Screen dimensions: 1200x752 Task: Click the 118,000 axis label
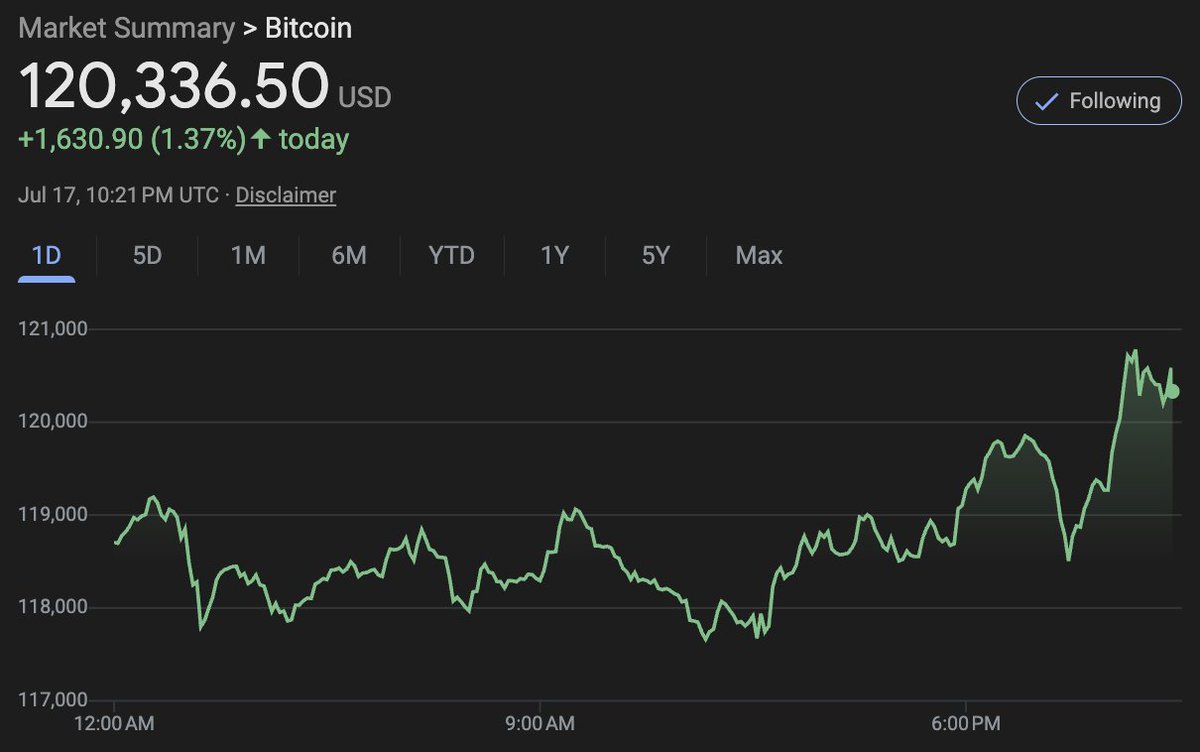54,607
